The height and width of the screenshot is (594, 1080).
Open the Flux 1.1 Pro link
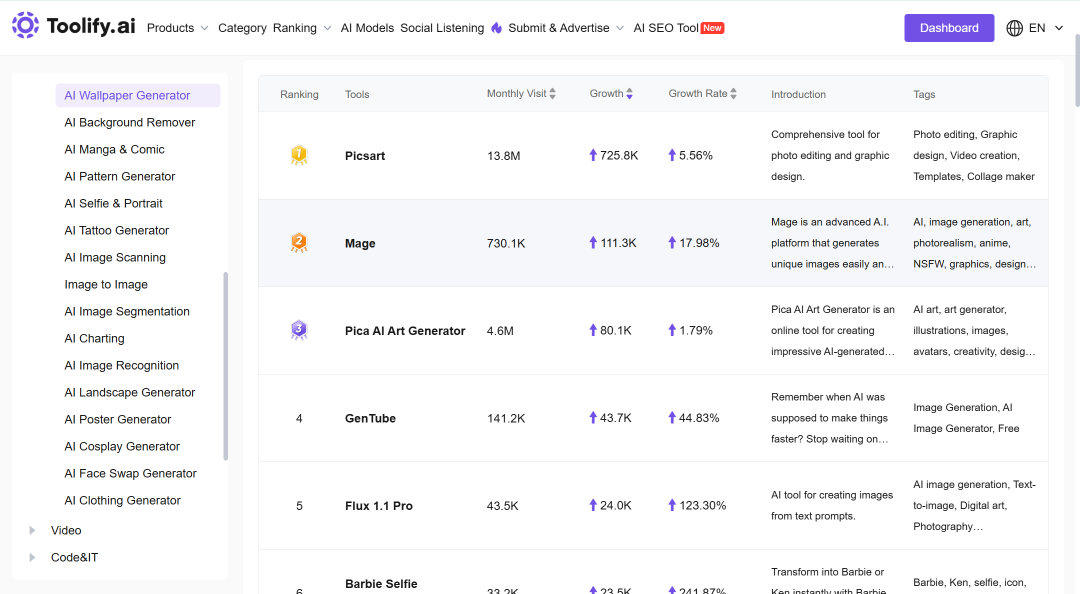point(379,506)
